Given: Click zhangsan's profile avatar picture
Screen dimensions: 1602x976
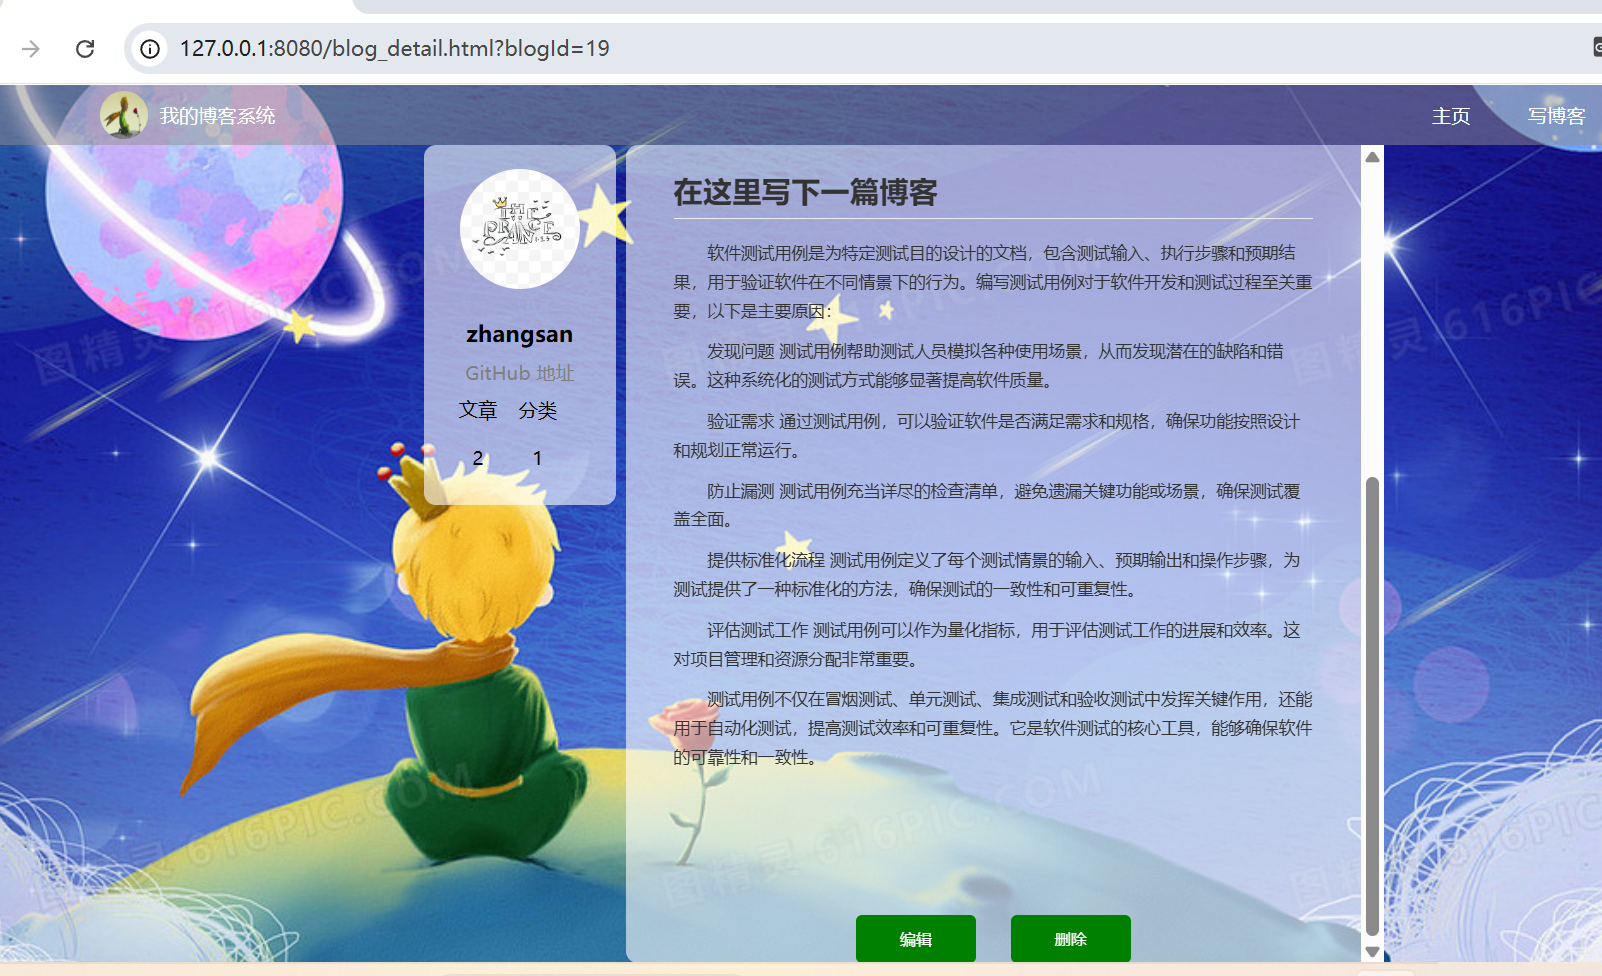Looking at the screenshot, I should pyautogui.click(x=520, y=229).
